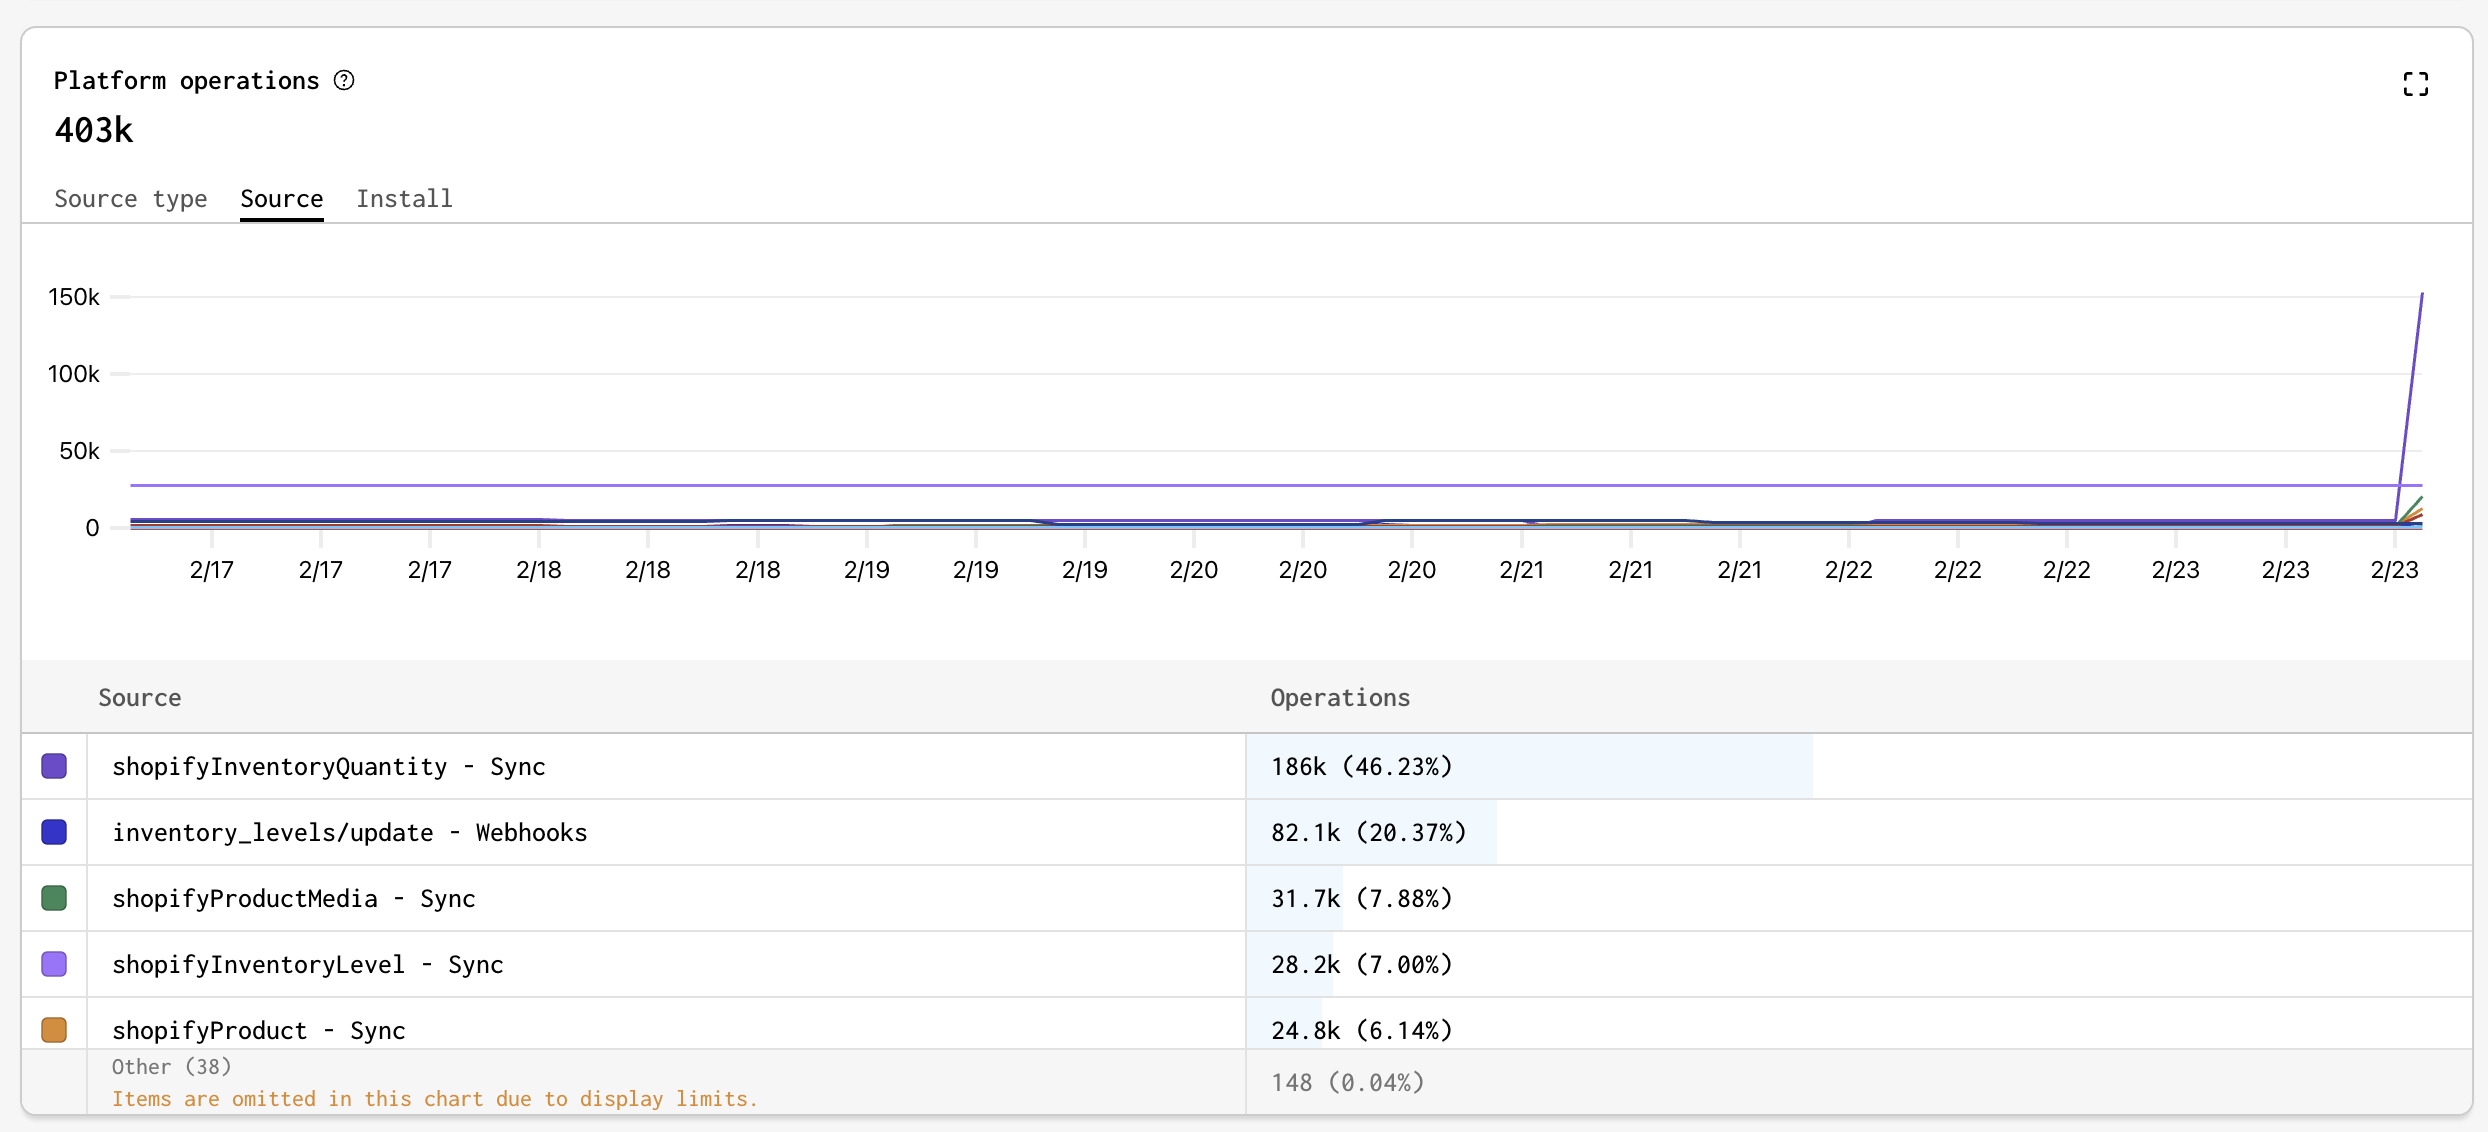Screen dimensions: 2488x1132
Task: Click the shopifyProductMedia green color swatch
Action: click(54, 898)
